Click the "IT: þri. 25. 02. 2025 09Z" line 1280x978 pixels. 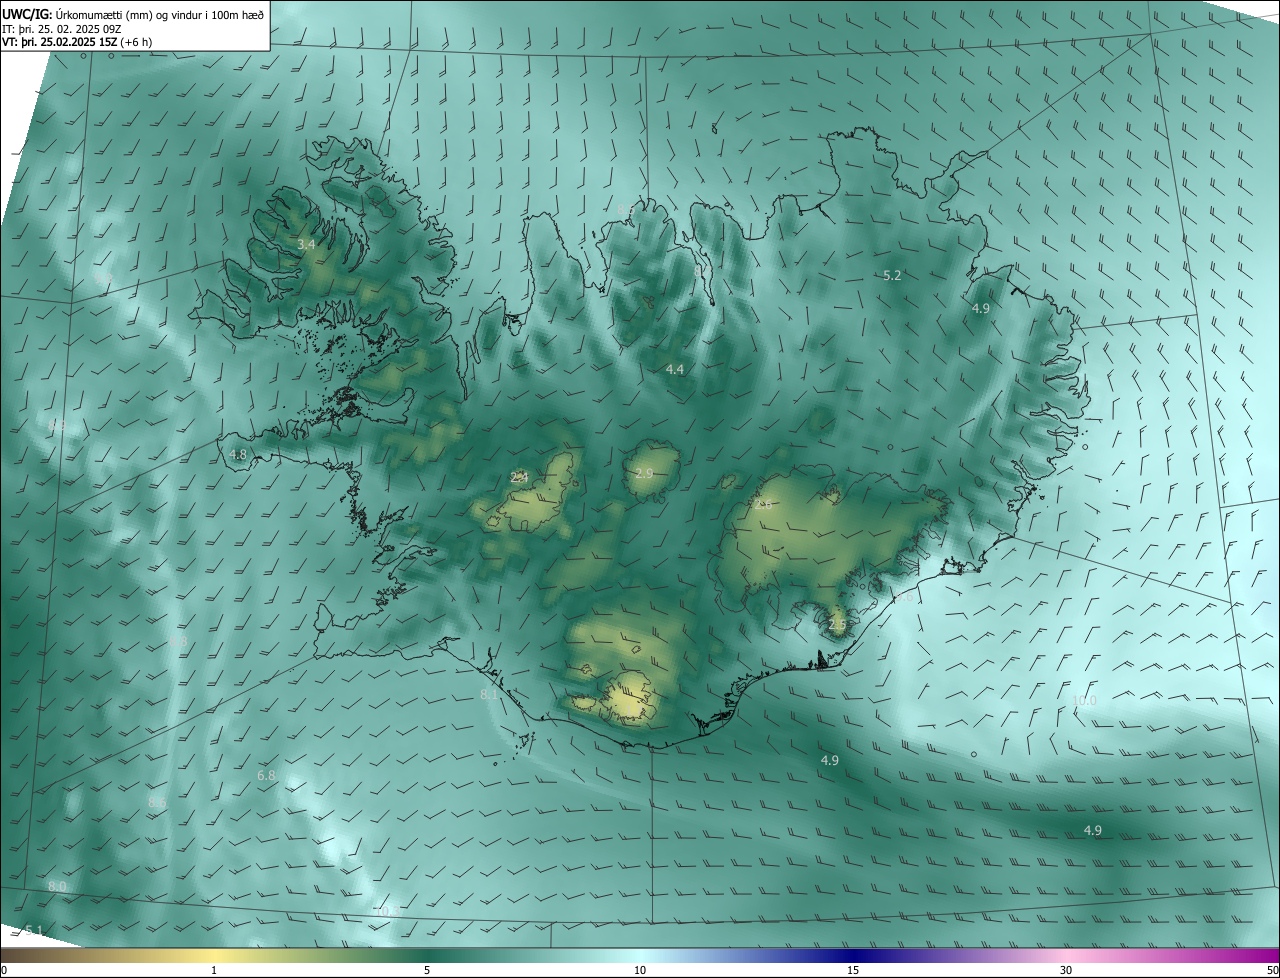[62, 29]
